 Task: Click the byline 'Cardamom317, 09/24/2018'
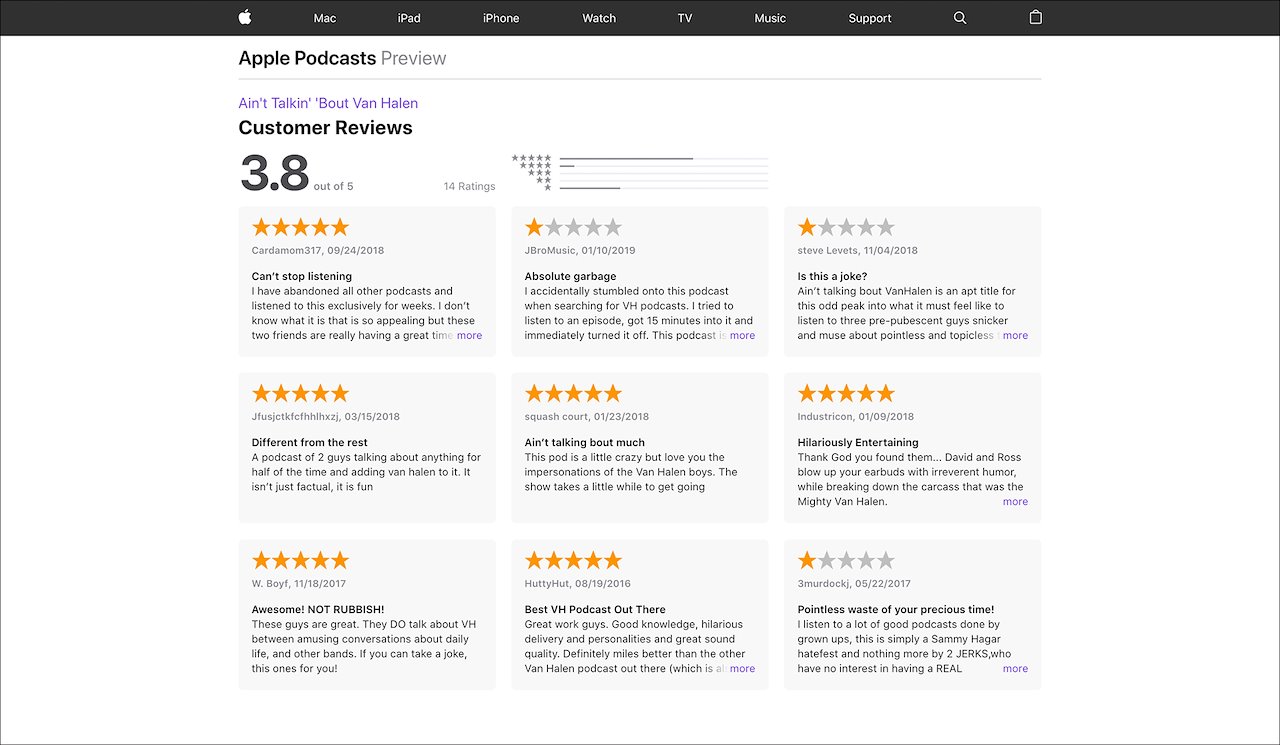coord(318,251)
